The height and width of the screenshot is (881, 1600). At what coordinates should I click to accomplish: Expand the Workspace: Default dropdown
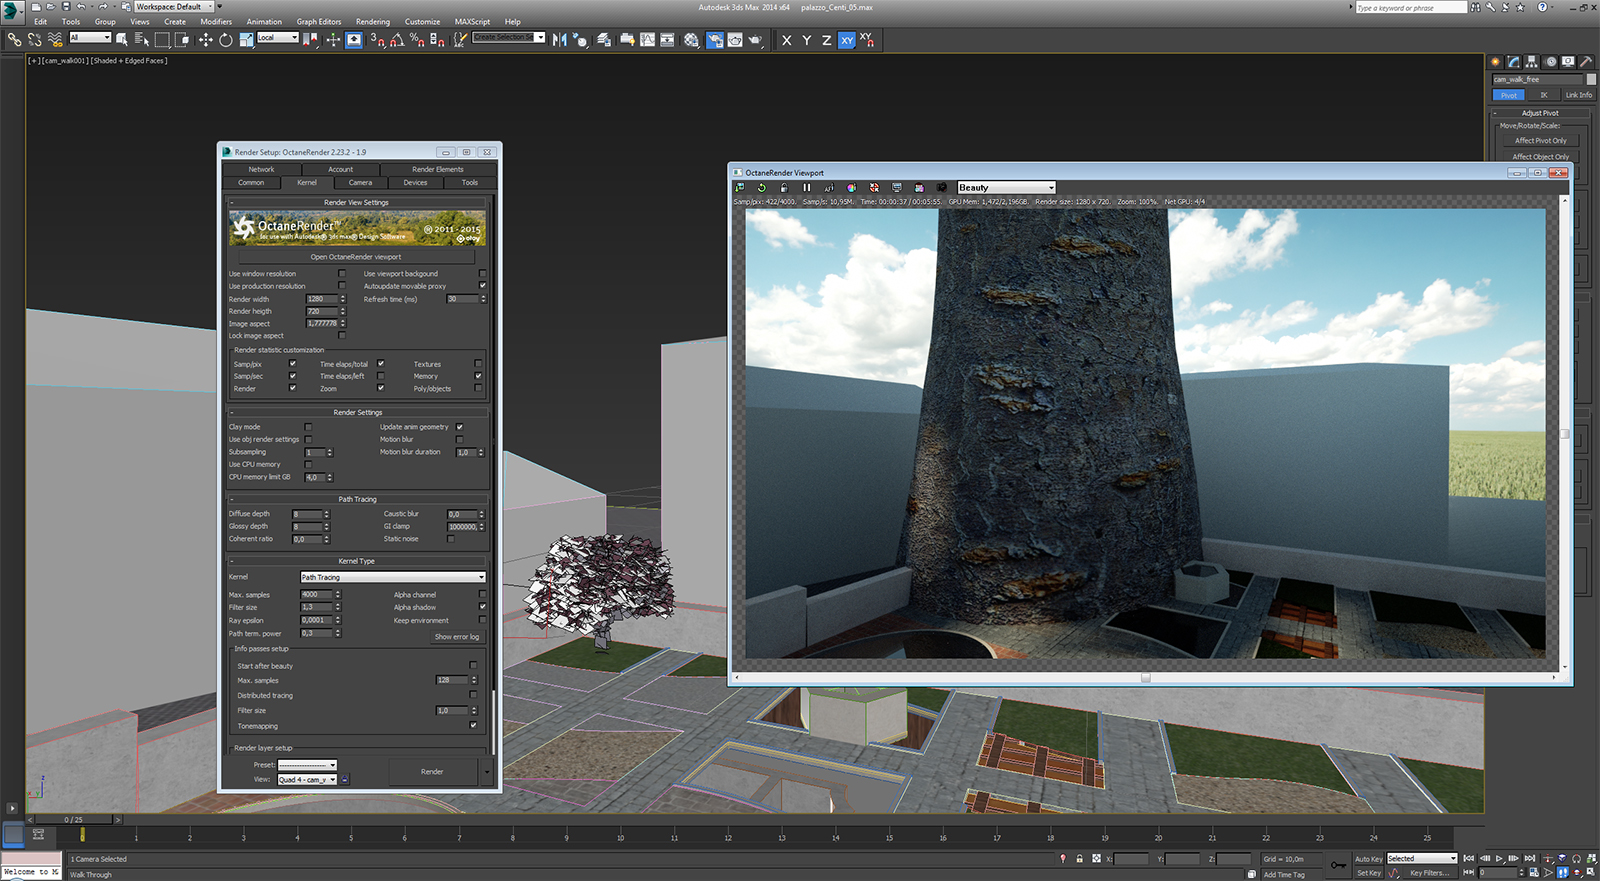(174, 7)
